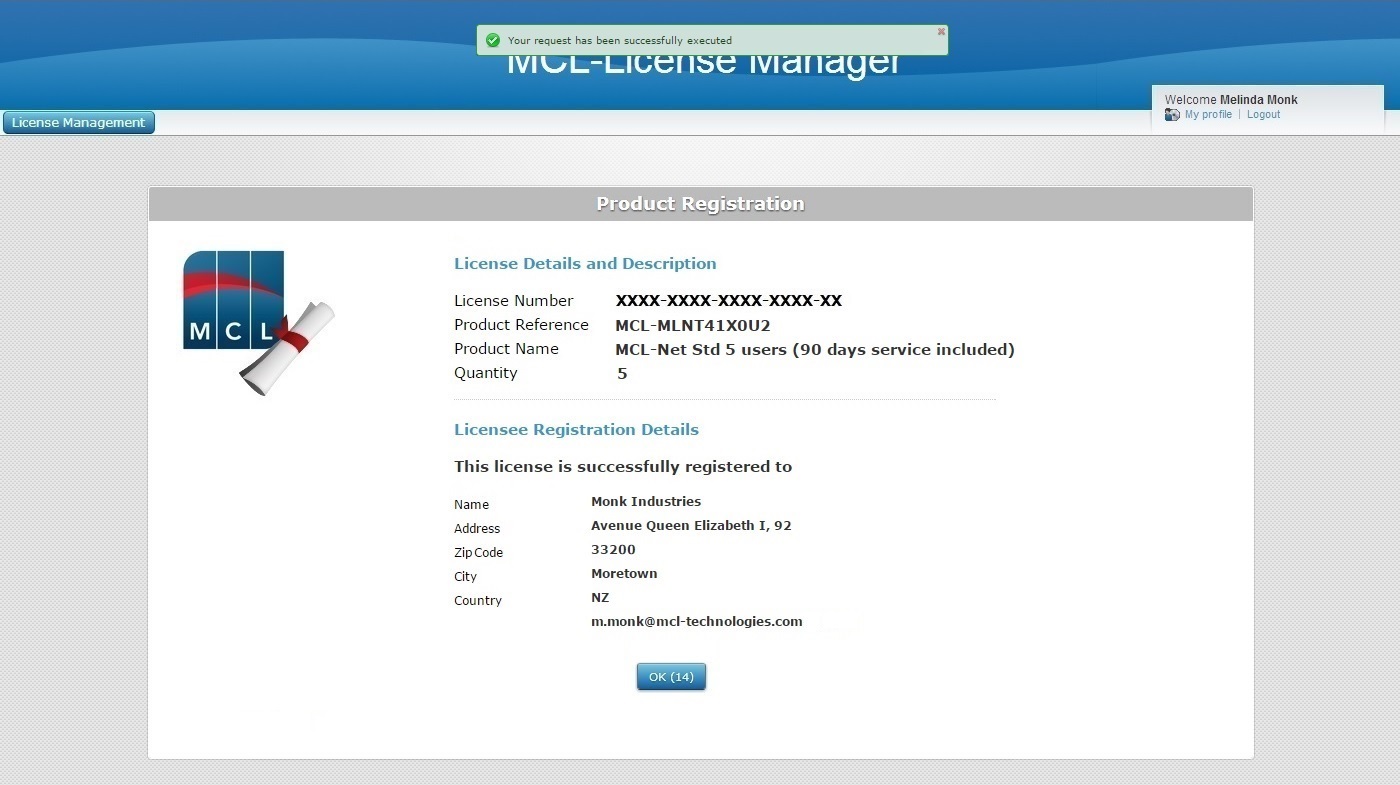Select the License Number value XXXX-XXXX-XXXX-XXXX-XX
The height and width of the screenshot is (785, 1400).
point(728,301)
